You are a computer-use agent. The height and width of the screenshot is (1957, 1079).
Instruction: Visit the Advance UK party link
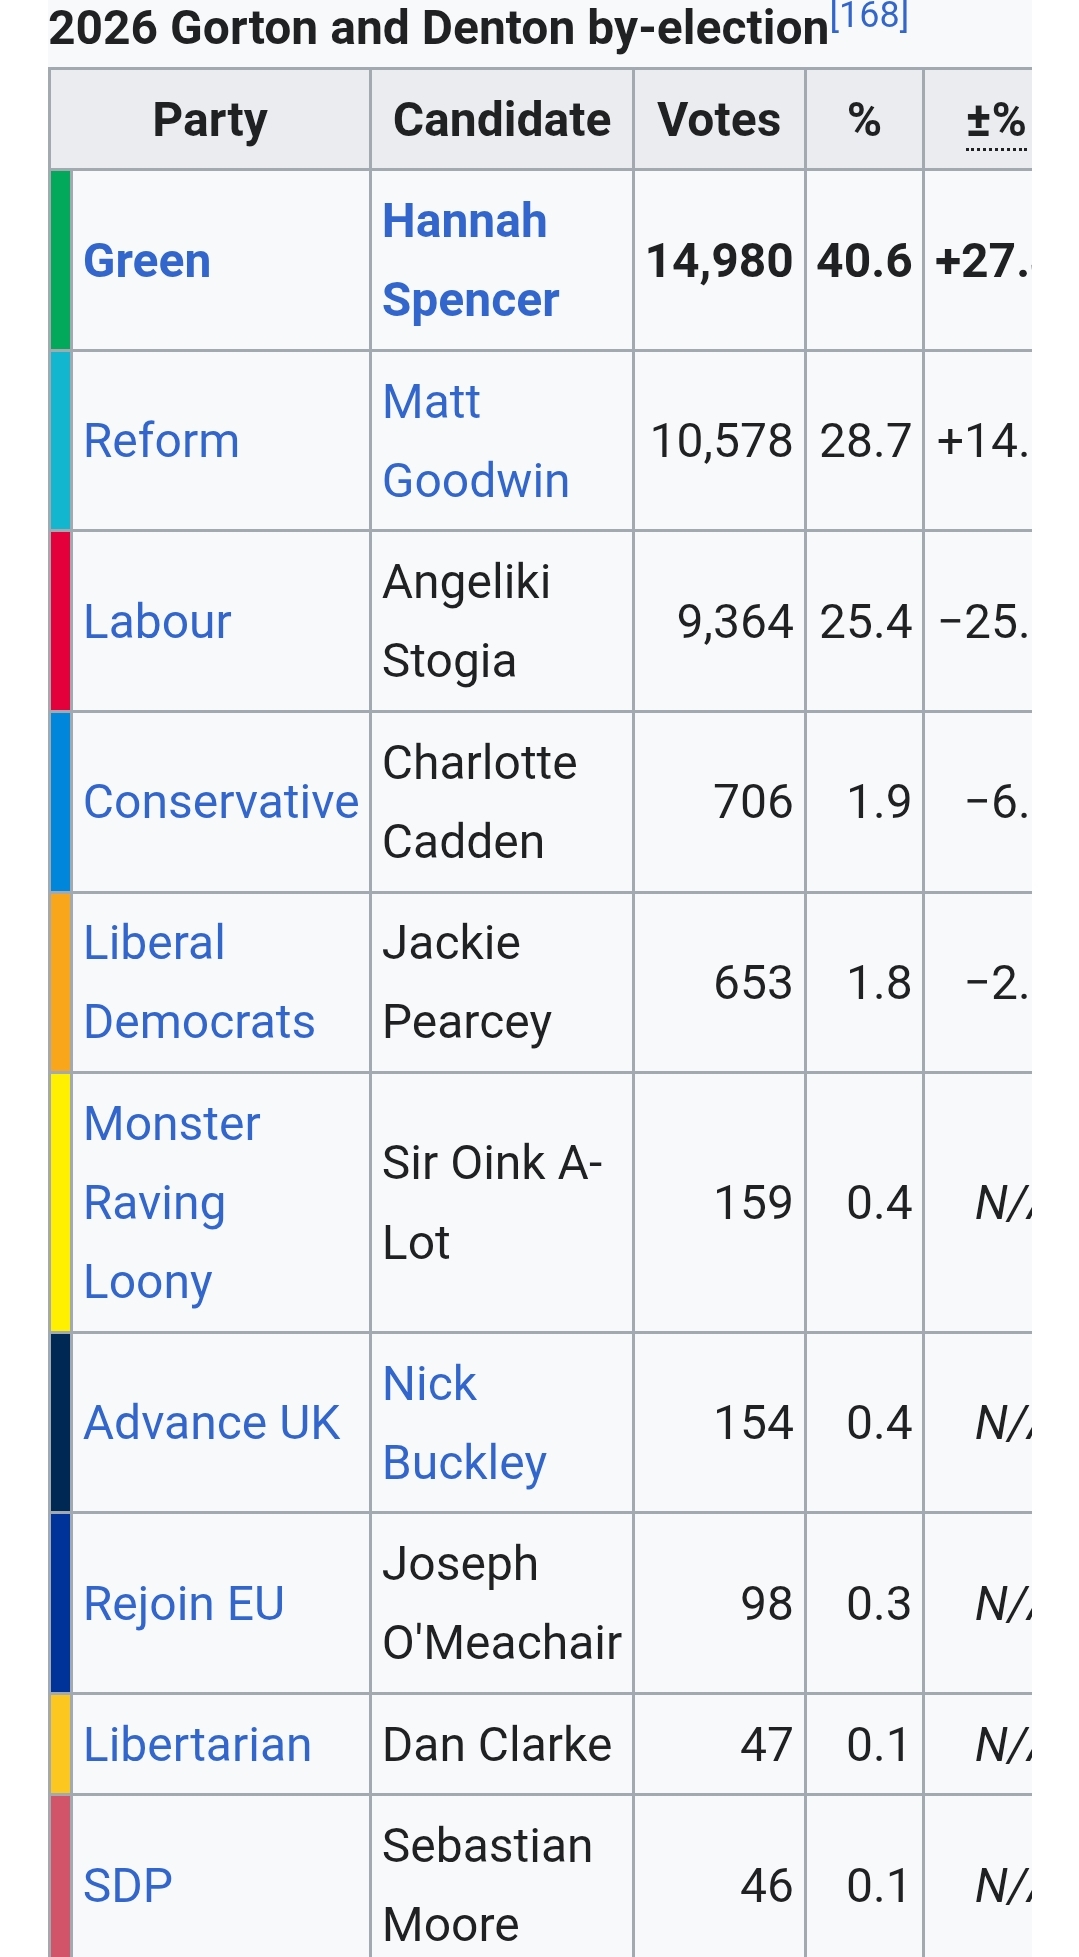tap(212, 1423)
